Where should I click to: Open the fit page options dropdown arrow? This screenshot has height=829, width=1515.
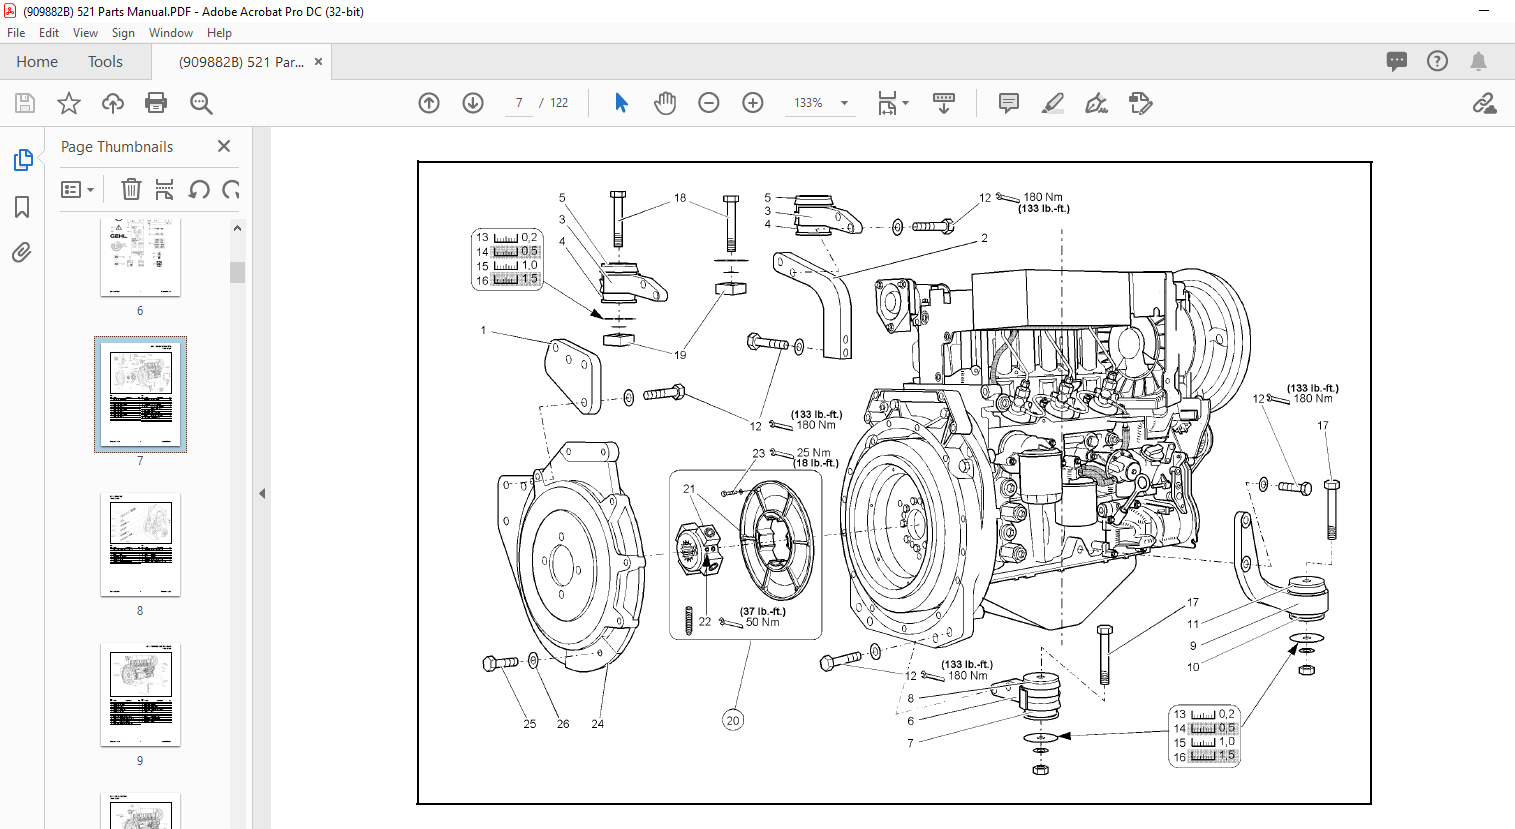tap(906, 102)
